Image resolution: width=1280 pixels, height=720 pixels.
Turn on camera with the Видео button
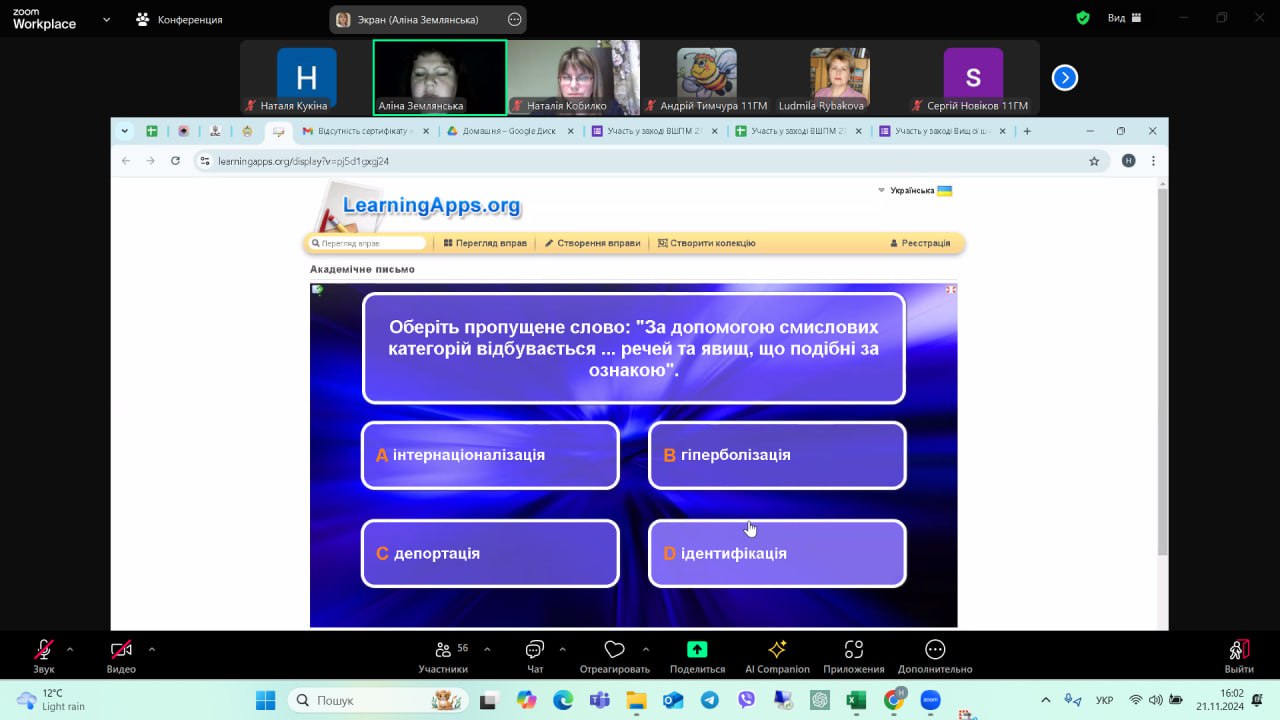pos(121,656)
